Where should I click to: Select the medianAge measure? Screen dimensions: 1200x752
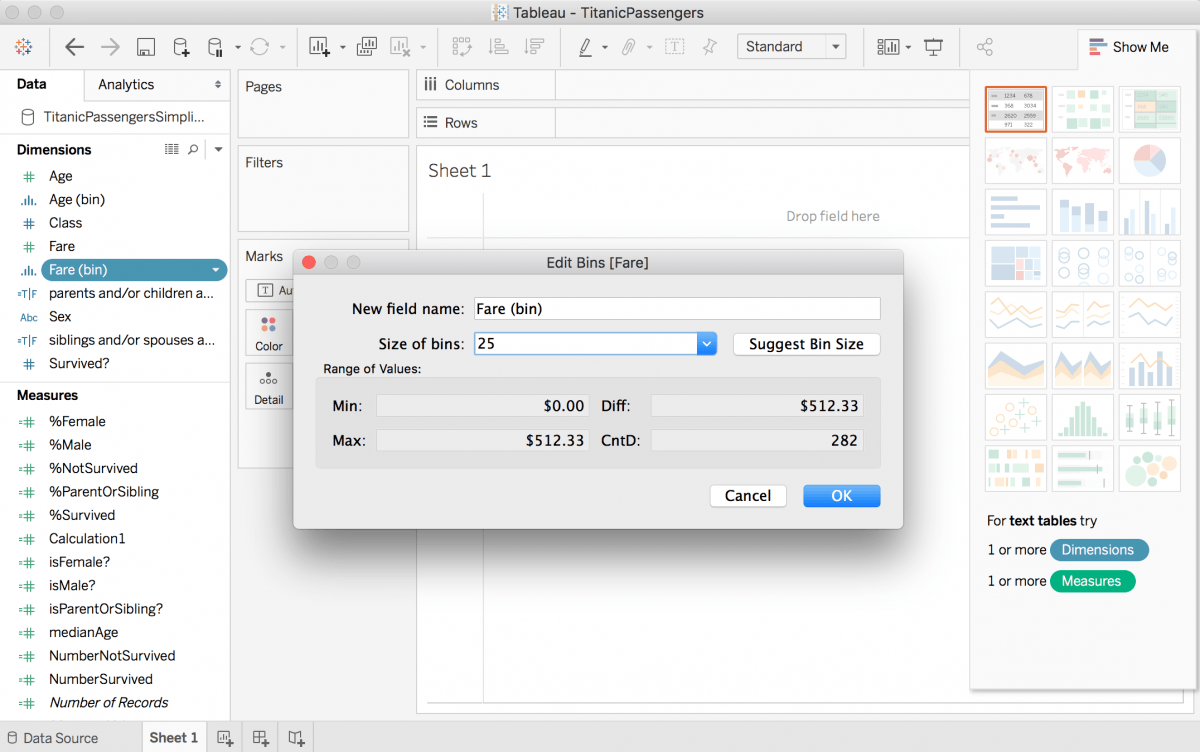pos(84,632)
